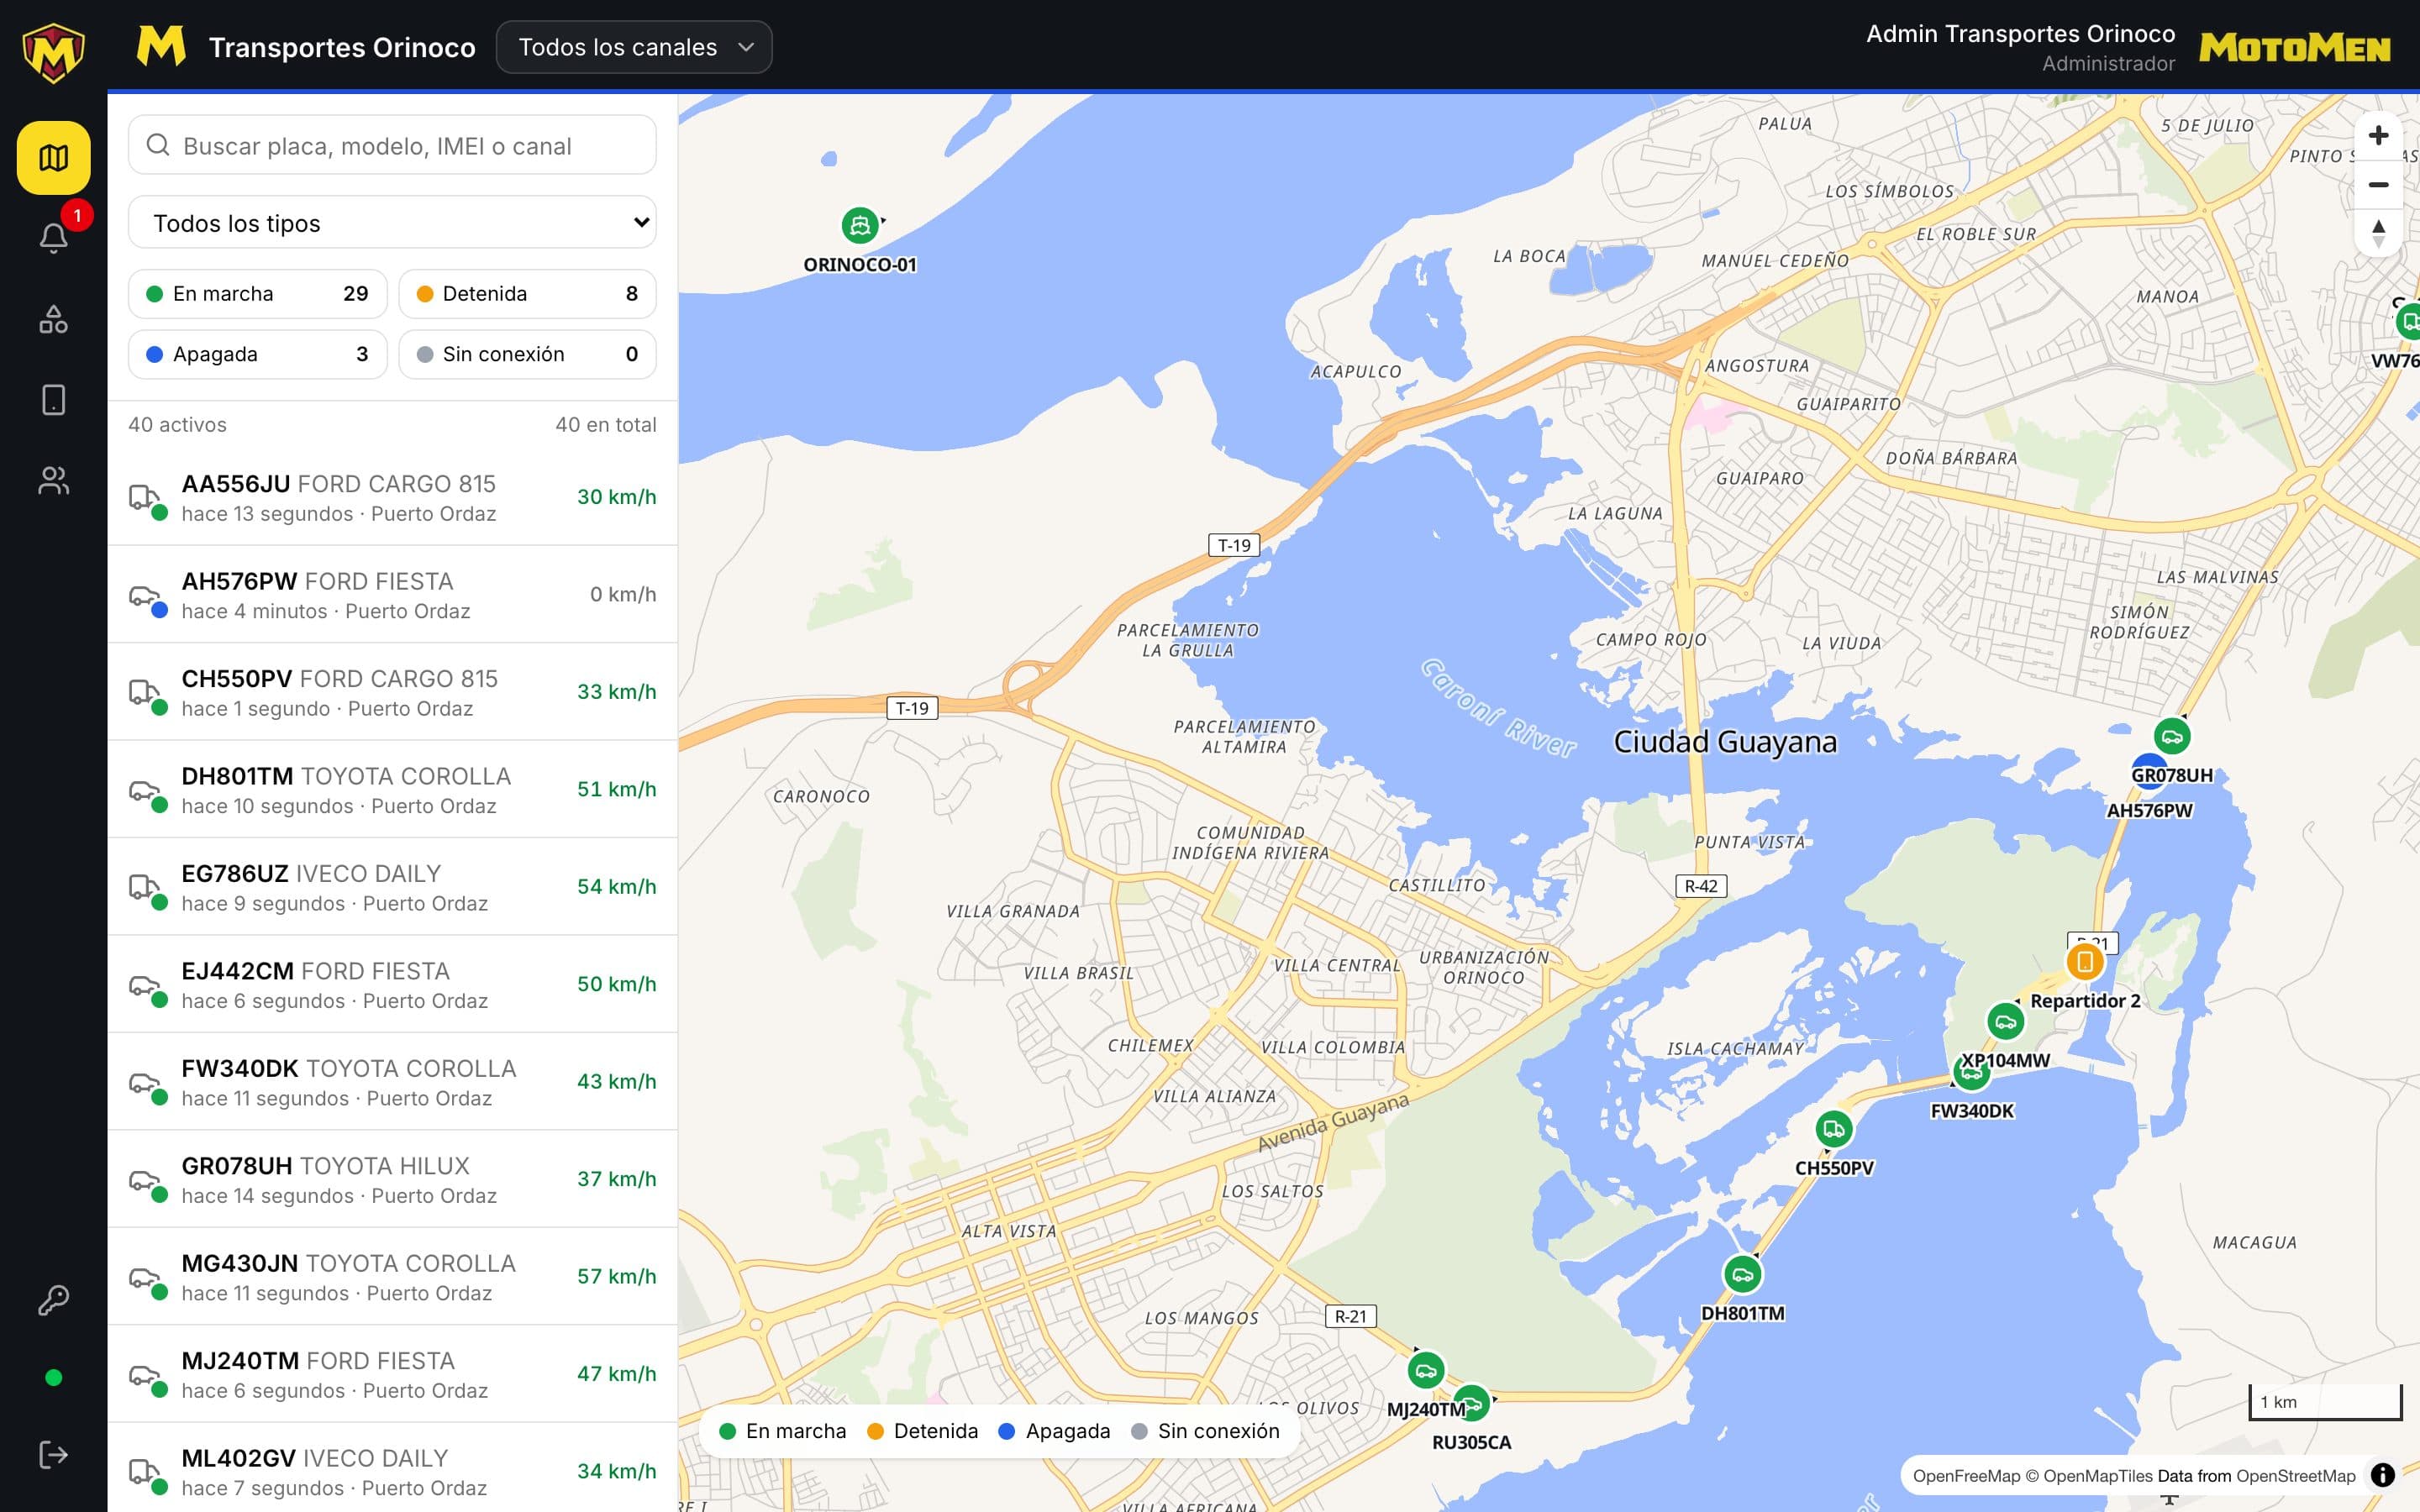This screenshot has height=1512, width=2420.
Task: Select GR078UH TOYOTA HILUX row
Action: [x=392, y=1179]
